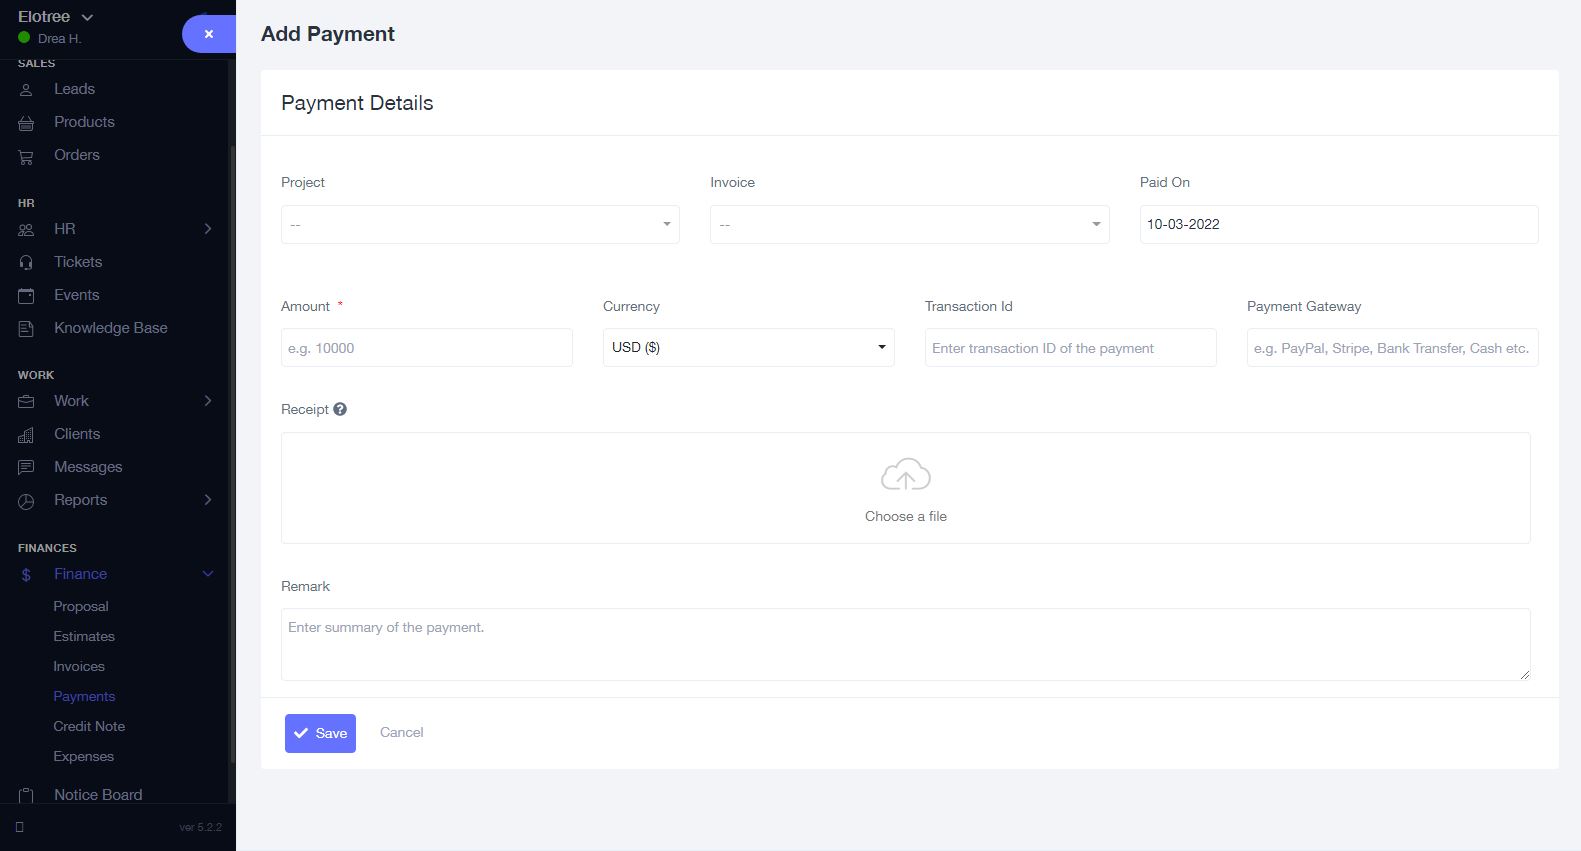Open the Project dropdown
Screen dimensions: 1581x851
point(480,224)
